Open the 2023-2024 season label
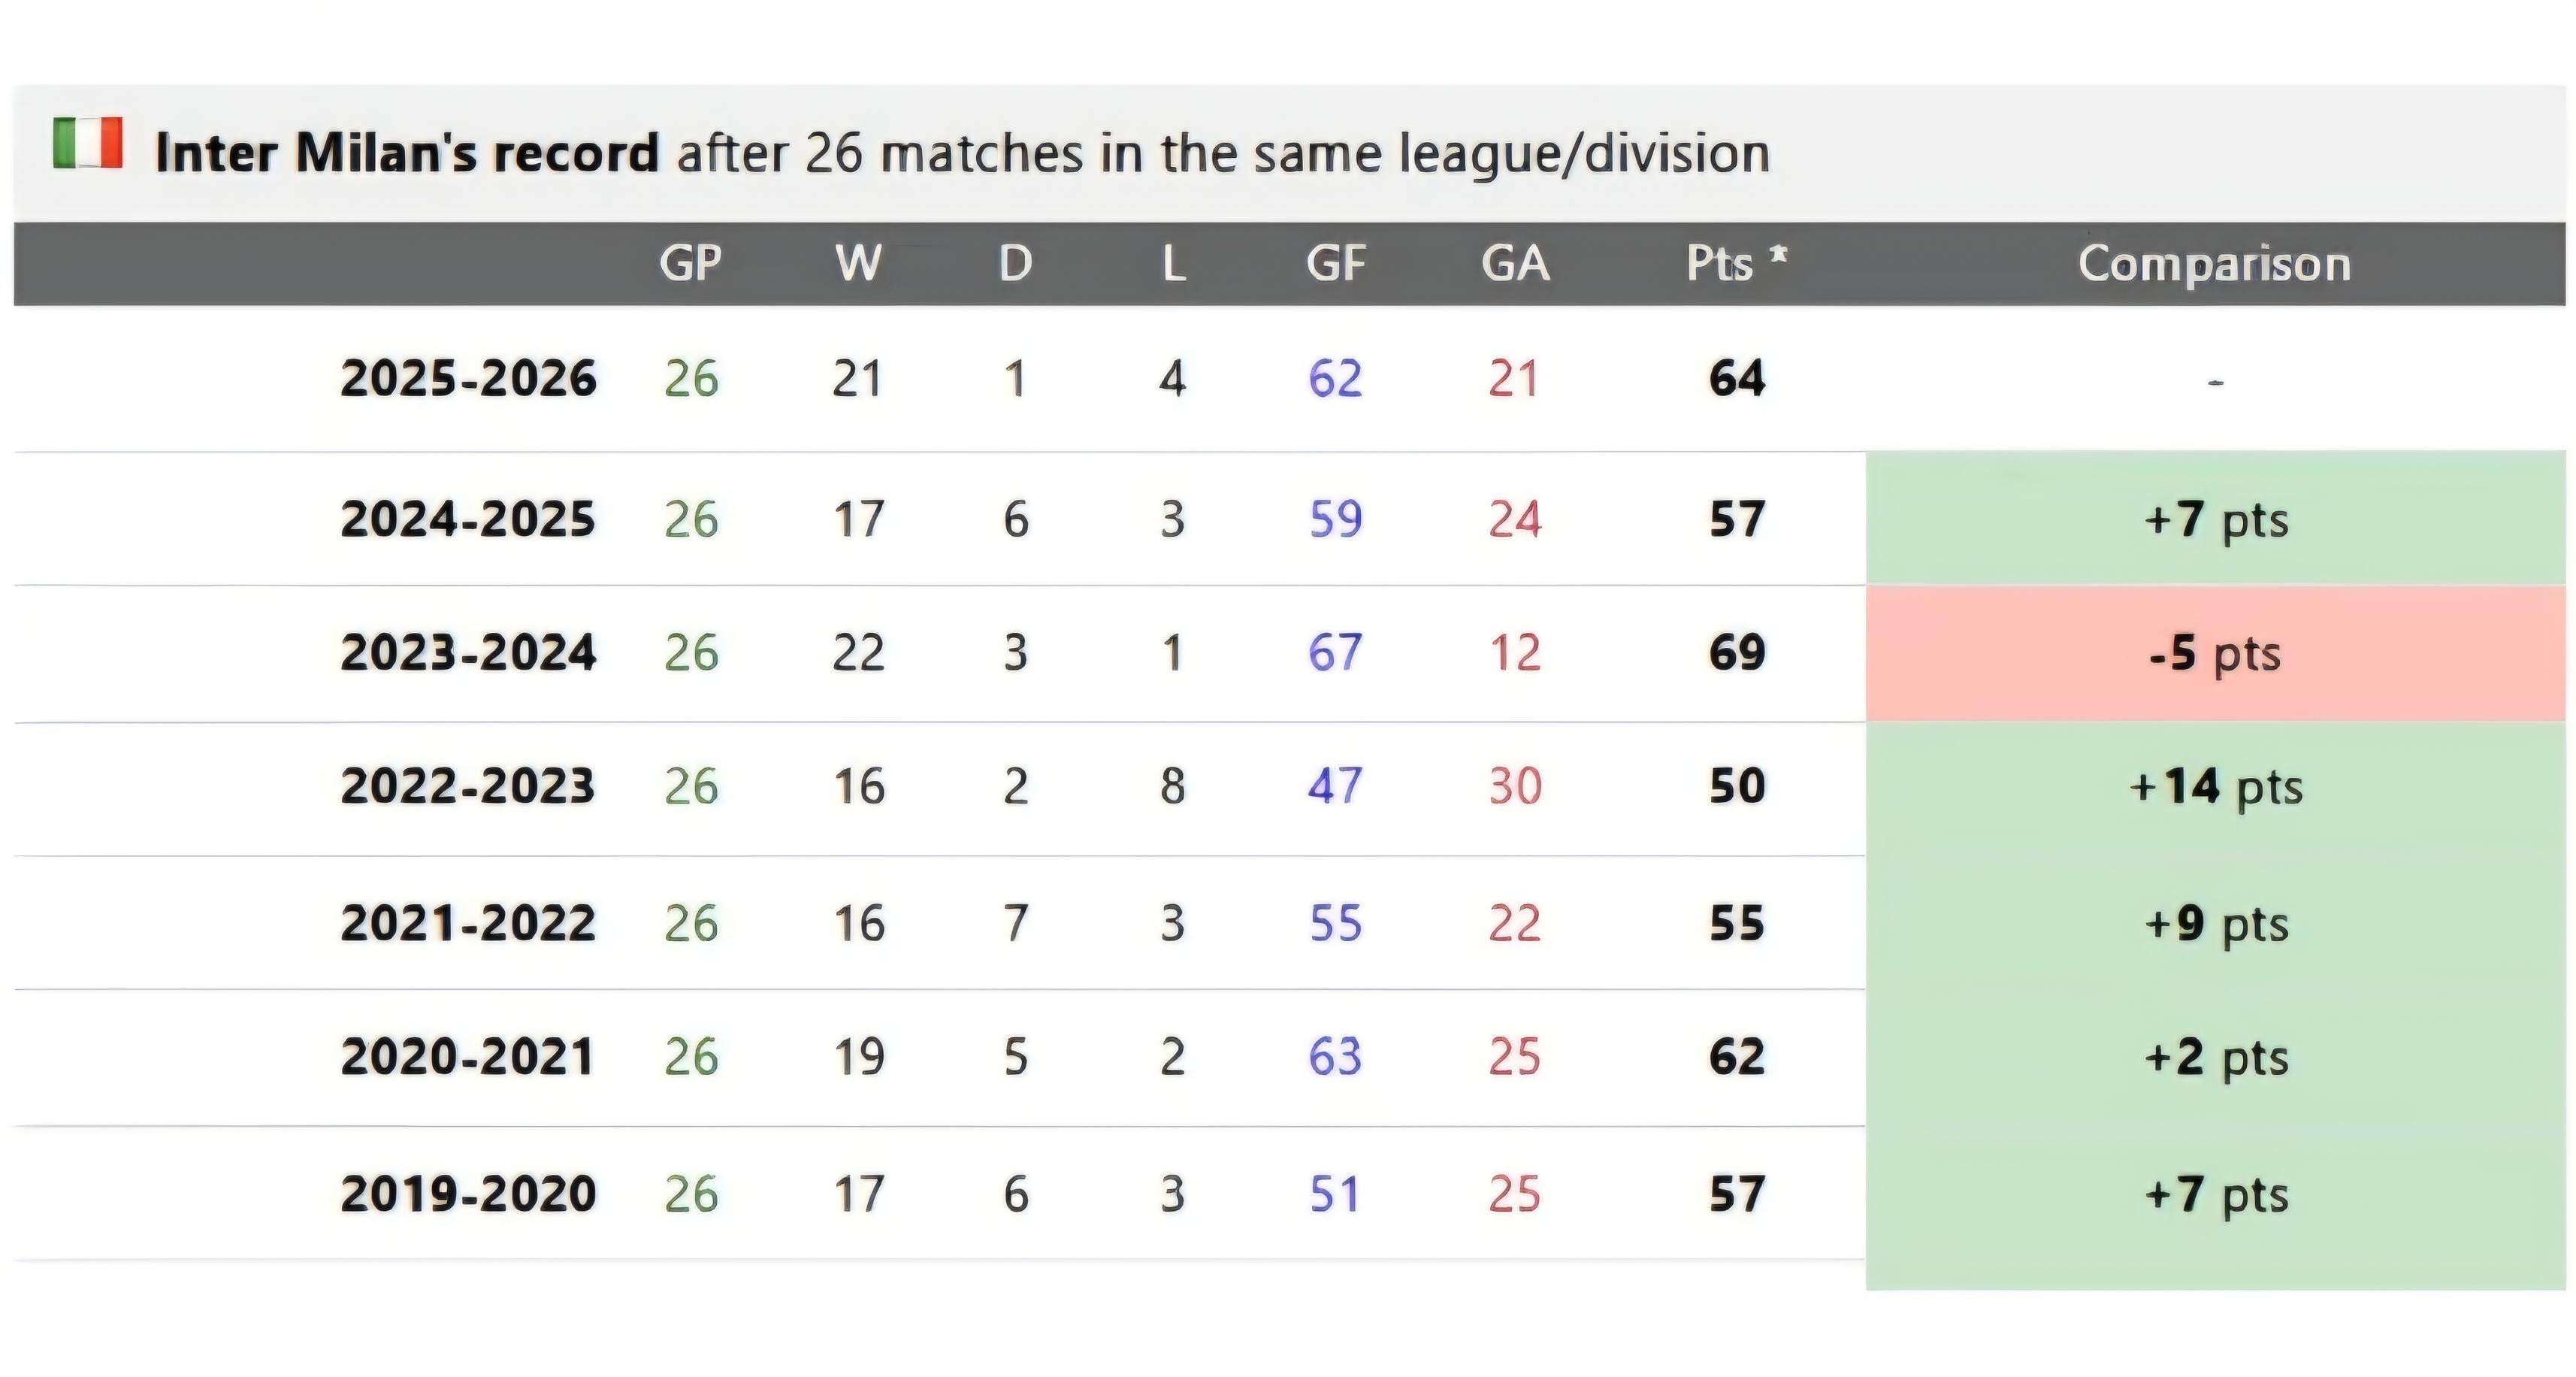This screenshot has height=1377, width=2576. (468, 653)
